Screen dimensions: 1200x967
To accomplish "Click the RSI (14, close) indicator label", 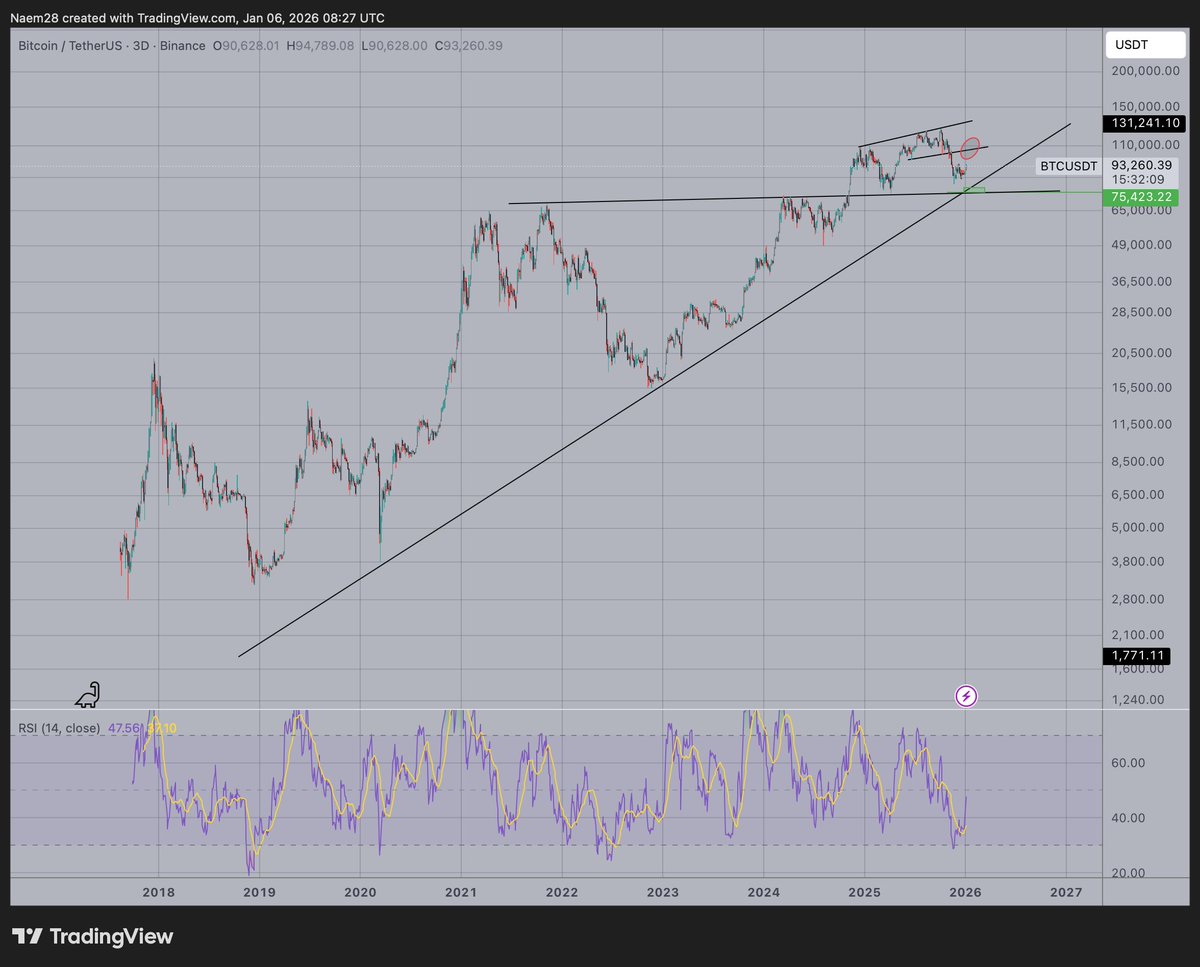I will tap(60, 728).
